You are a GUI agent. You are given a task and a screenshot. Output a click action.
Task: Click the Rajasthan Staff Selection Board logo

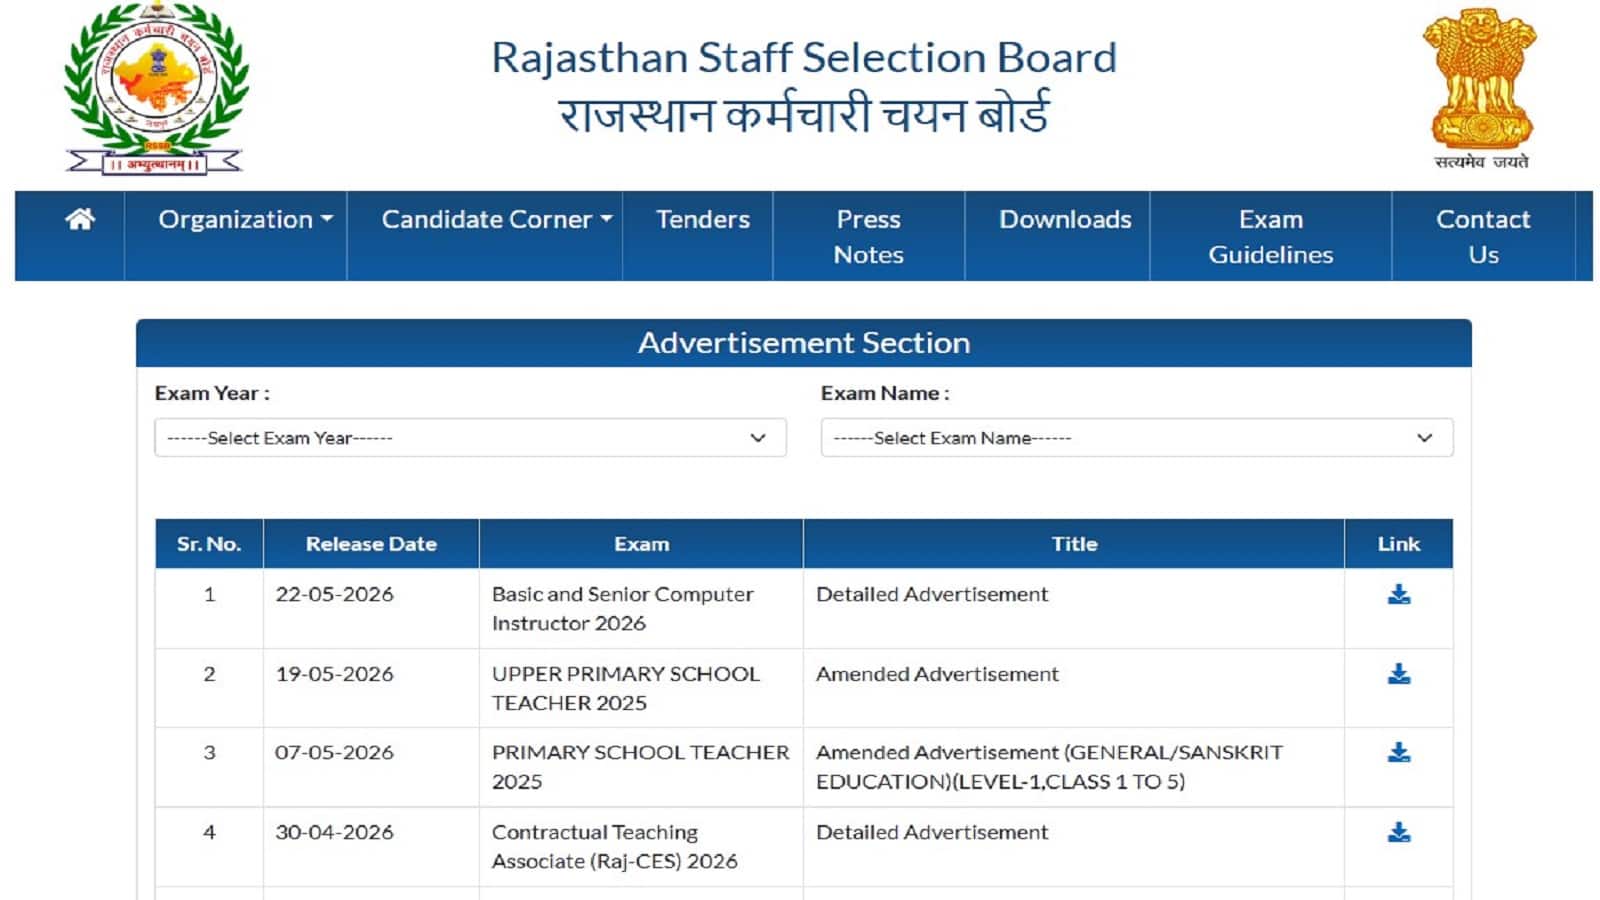156,92
